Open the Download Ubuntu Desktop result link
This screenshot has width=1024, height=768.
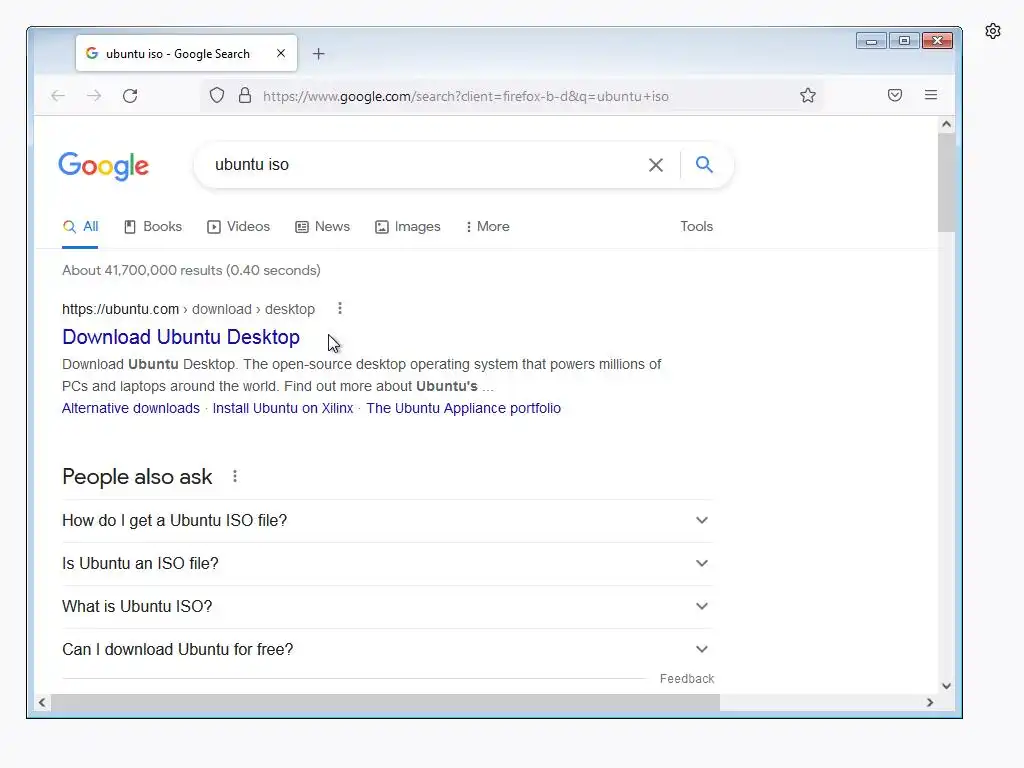coord(181,337)
